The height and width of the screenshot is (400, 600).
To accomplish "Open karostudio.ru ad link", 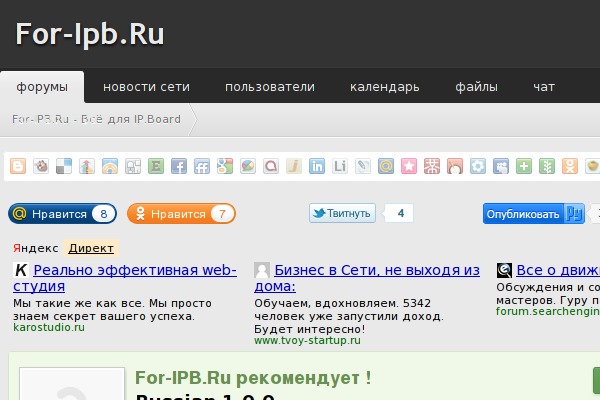I will [x=49, y=328].
